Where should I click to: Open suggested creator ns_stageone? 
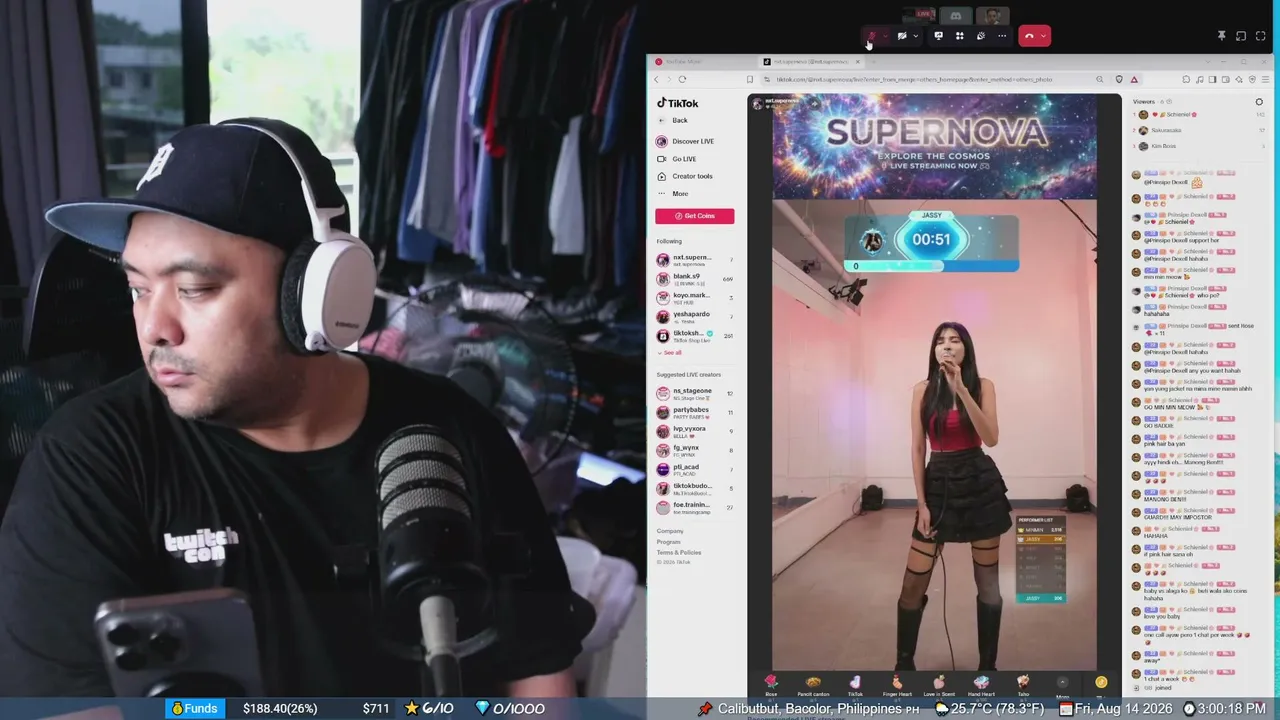click(x=695, y=393)
